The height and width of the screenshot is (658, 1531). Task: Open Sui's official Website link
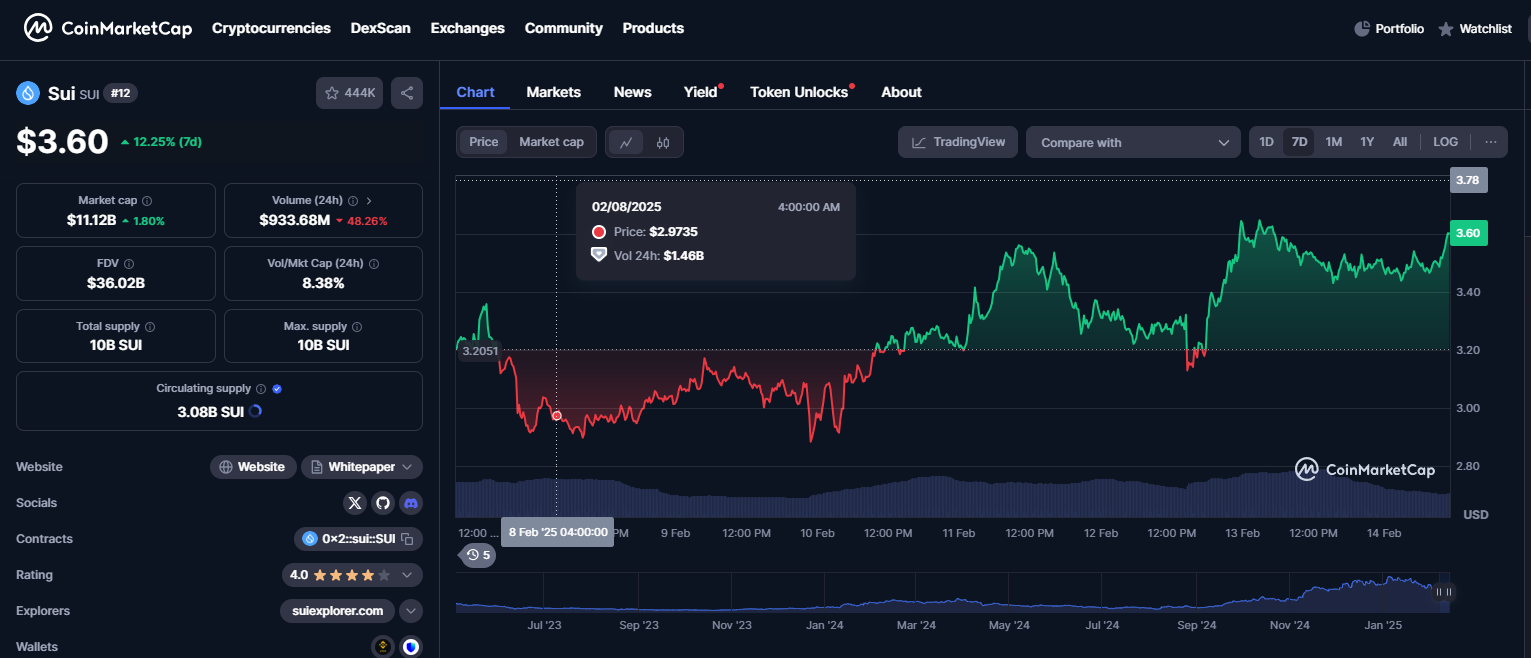point(253,466)
